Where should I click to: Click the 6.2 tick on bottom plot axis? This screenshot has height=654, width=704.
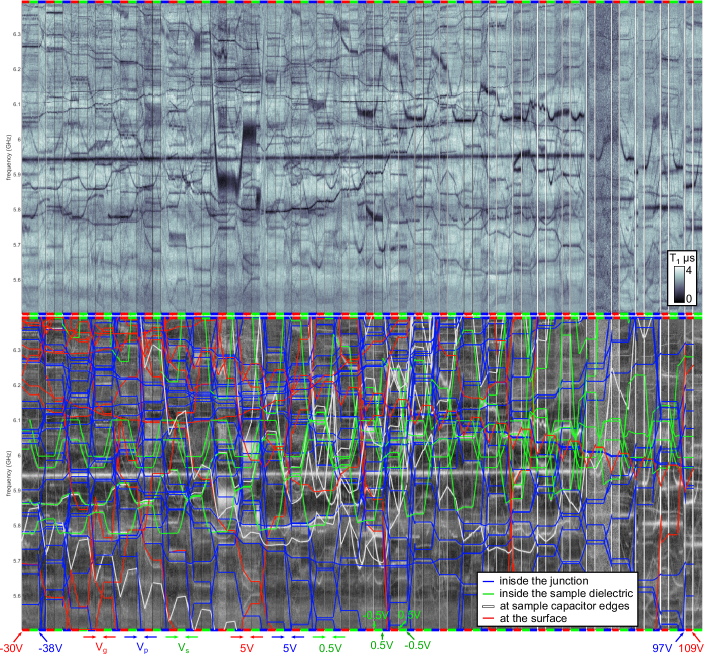(x=17, y=385)
